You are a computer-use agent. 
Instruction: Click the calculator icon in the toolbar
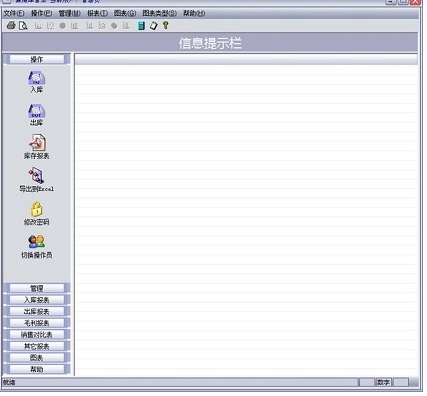click(141, 25)
